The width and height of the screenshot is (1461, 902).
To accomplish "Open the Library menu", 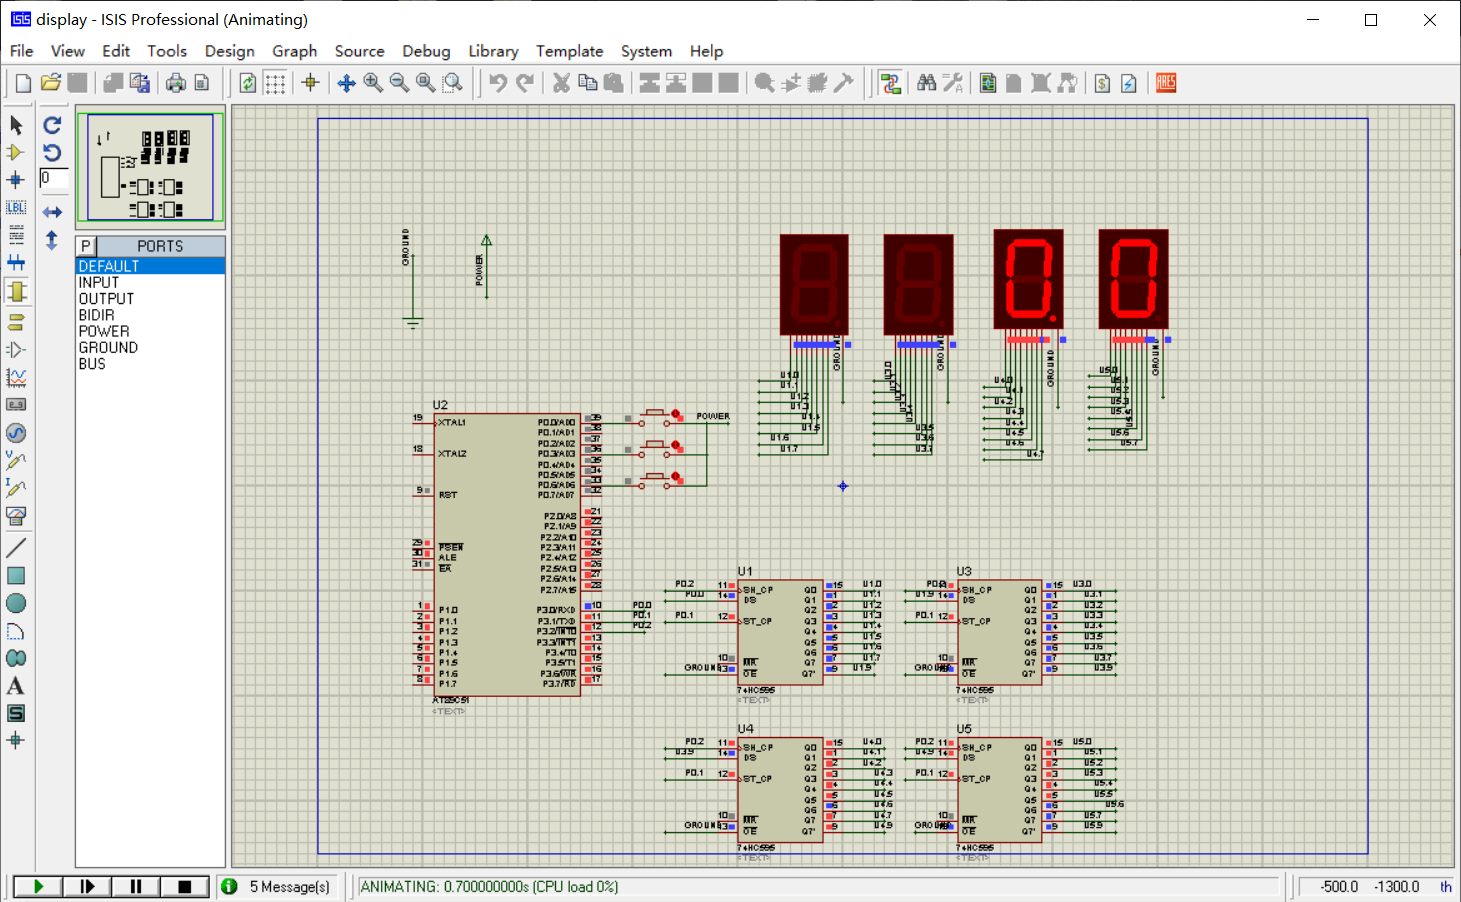I will 493,51.
